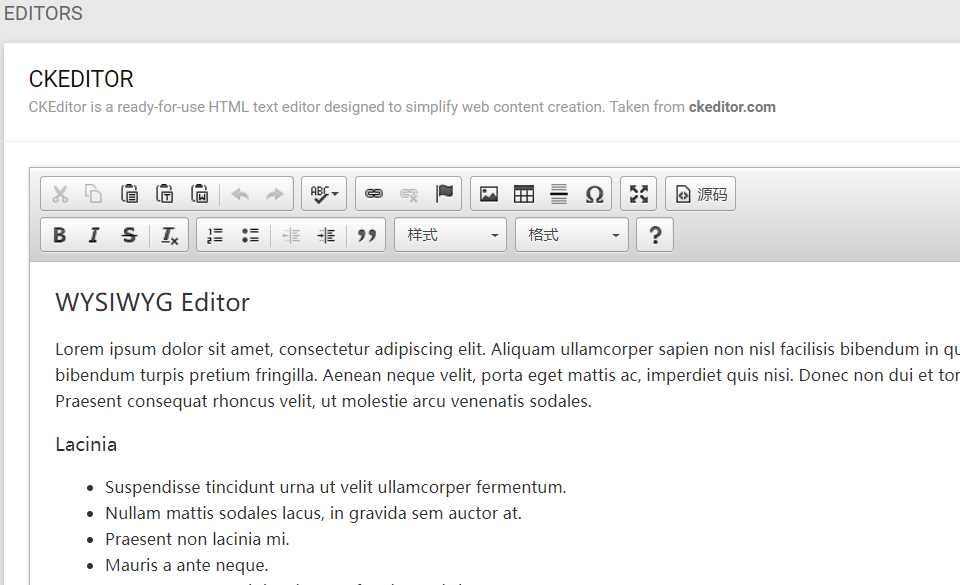Open the ABC spell checker dropdown

coord(324,194)
